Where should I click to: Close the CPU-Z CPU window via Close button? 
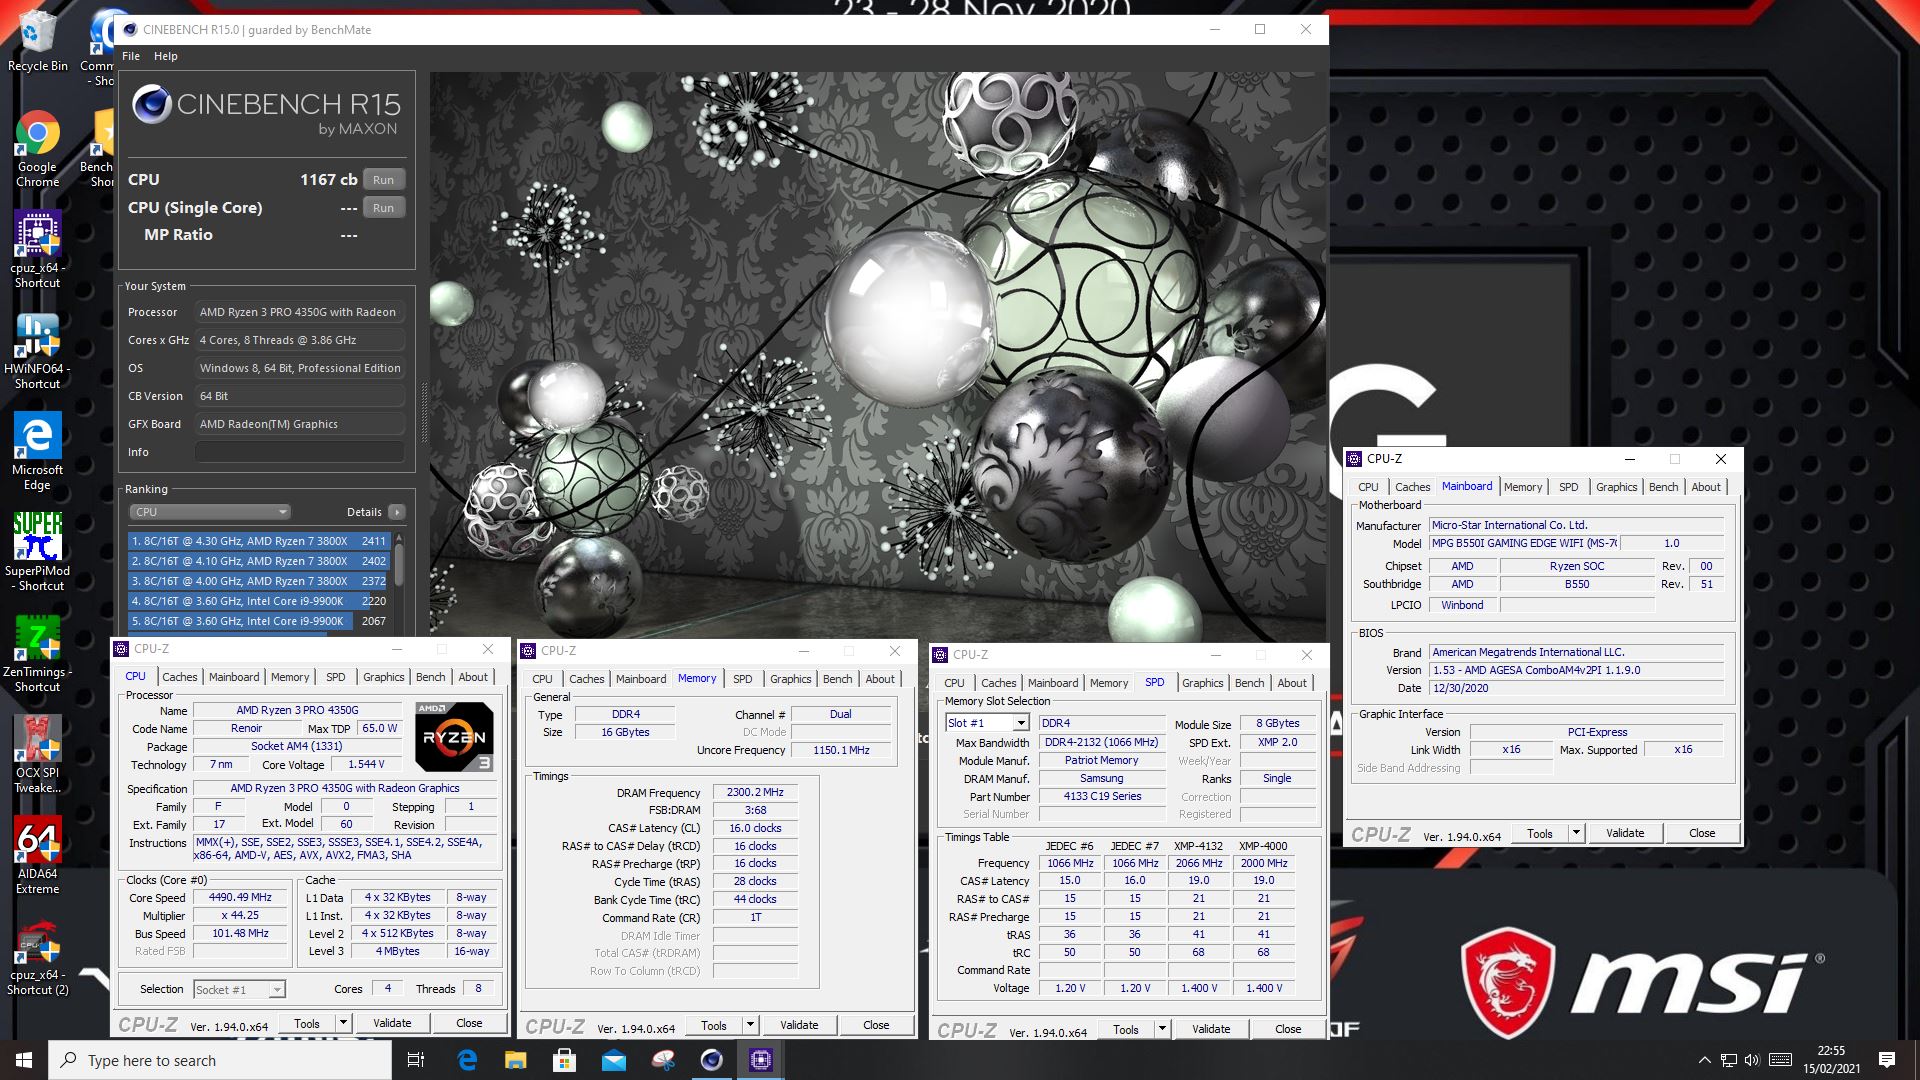click(x=469, y=1023)
